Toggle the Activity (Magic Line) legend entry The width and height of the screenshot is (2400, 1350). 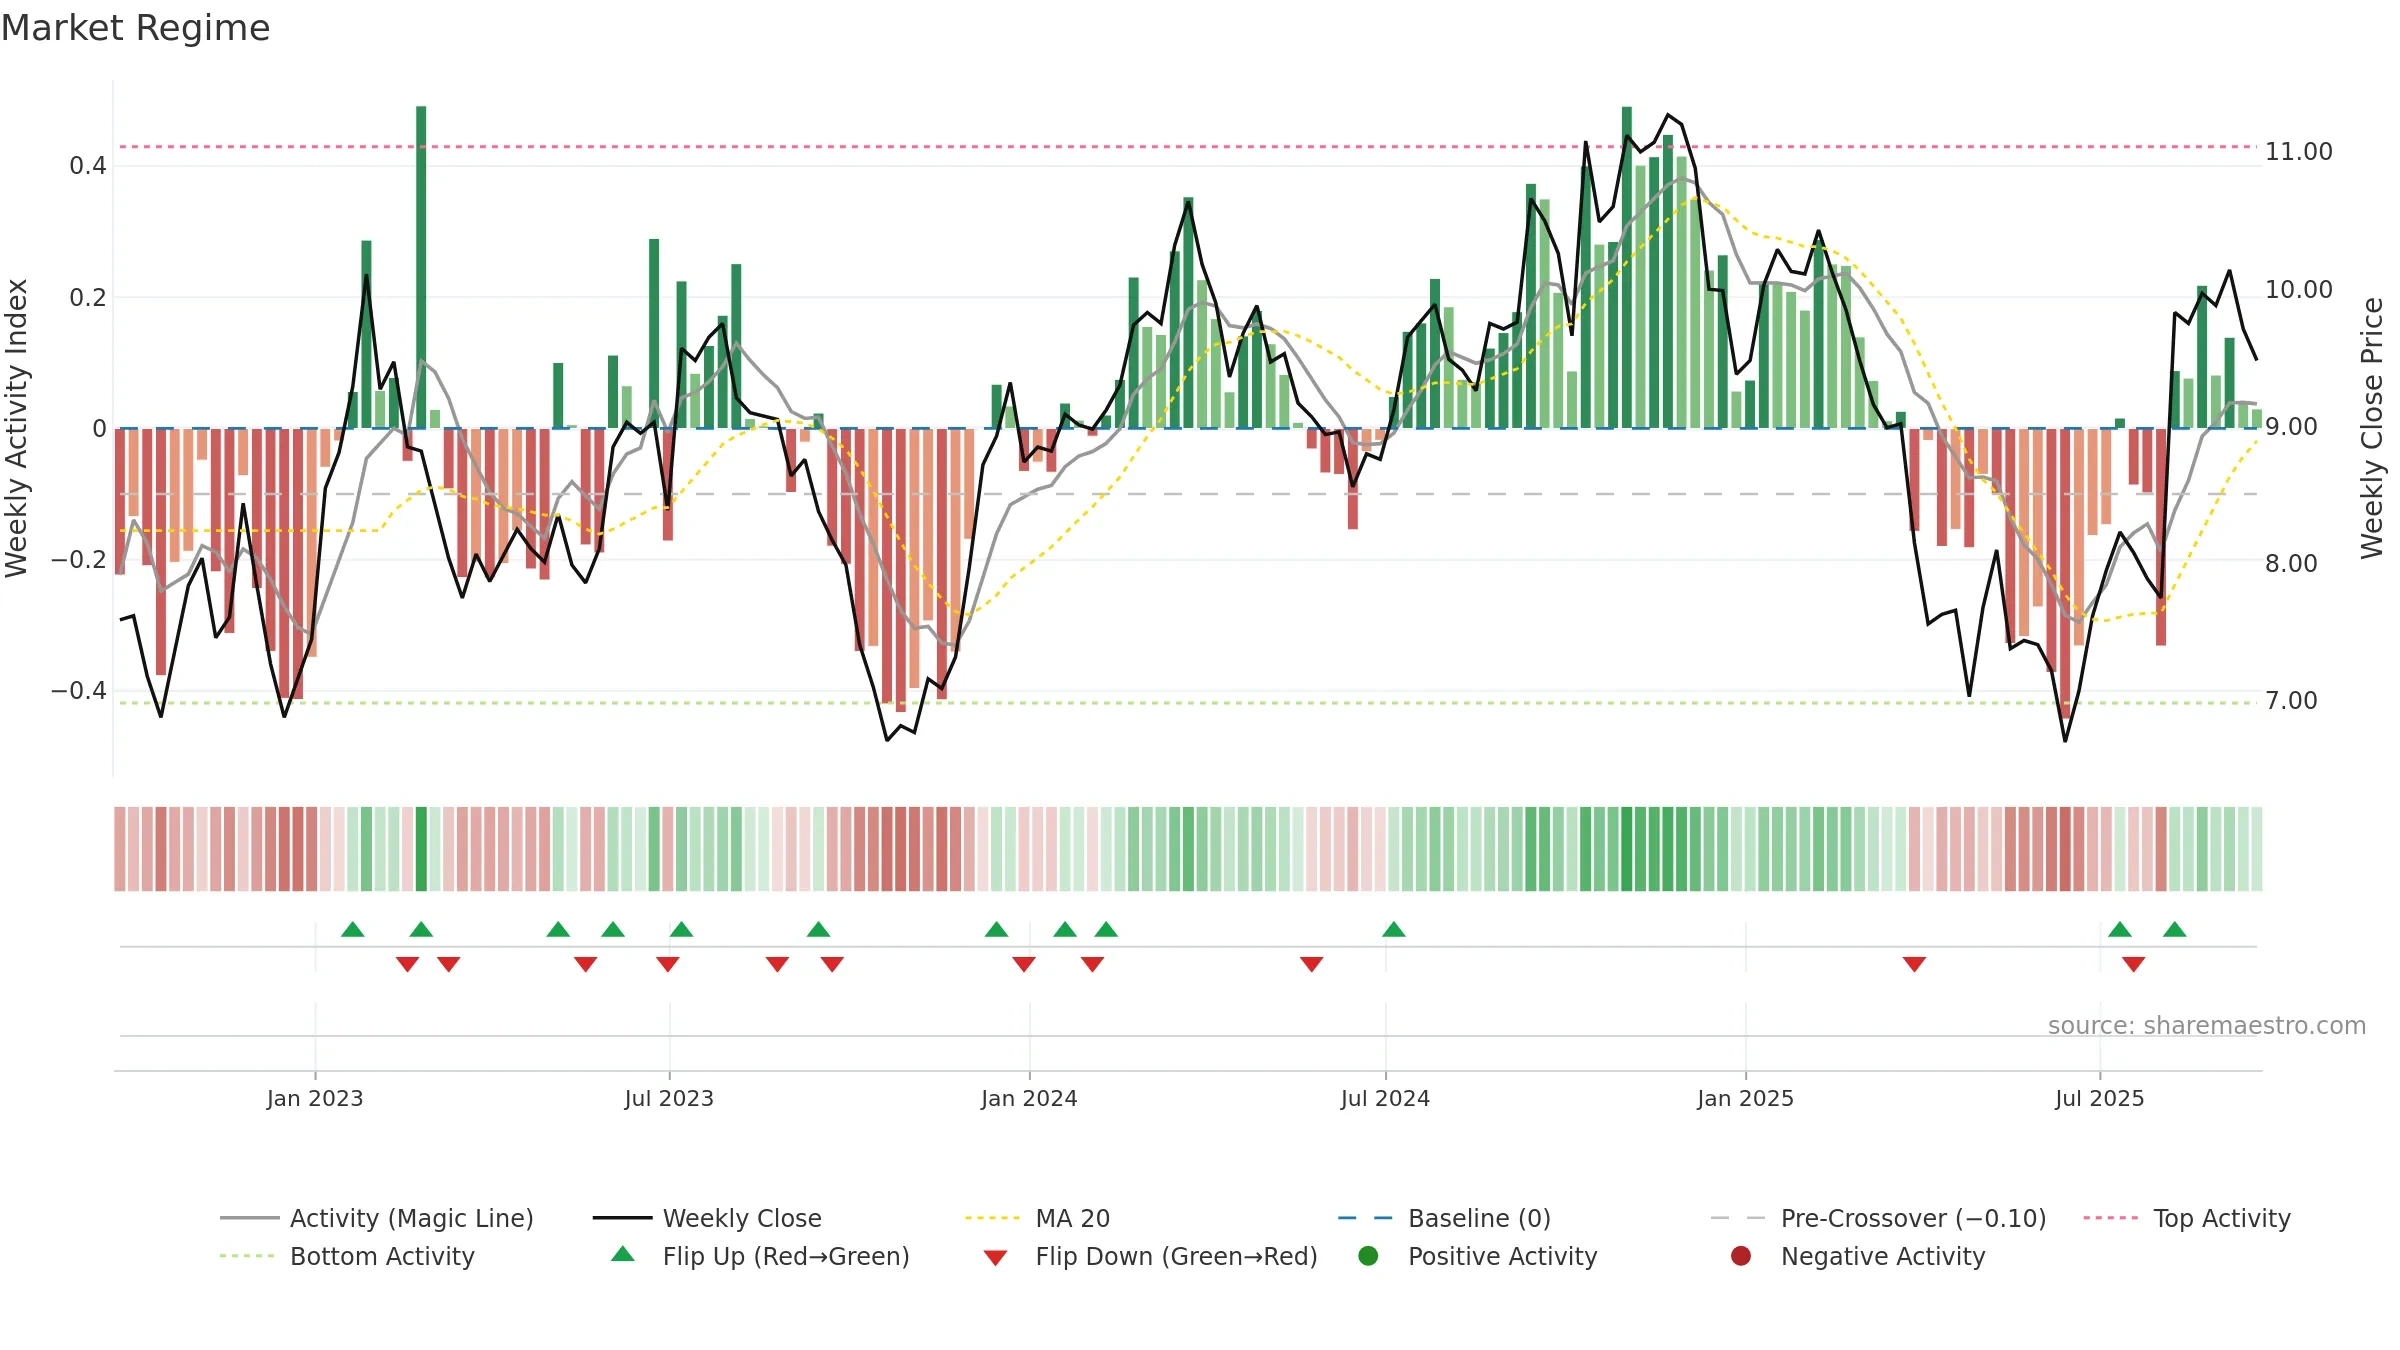point(377,1218)
